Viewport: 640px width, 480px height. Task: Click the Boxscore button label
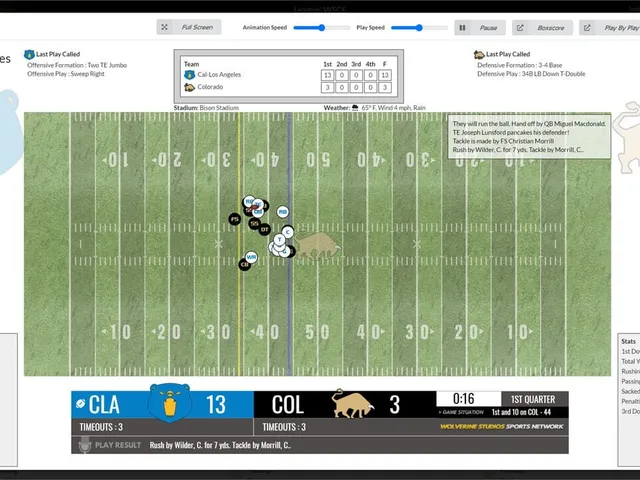click(x=551, y=28)
